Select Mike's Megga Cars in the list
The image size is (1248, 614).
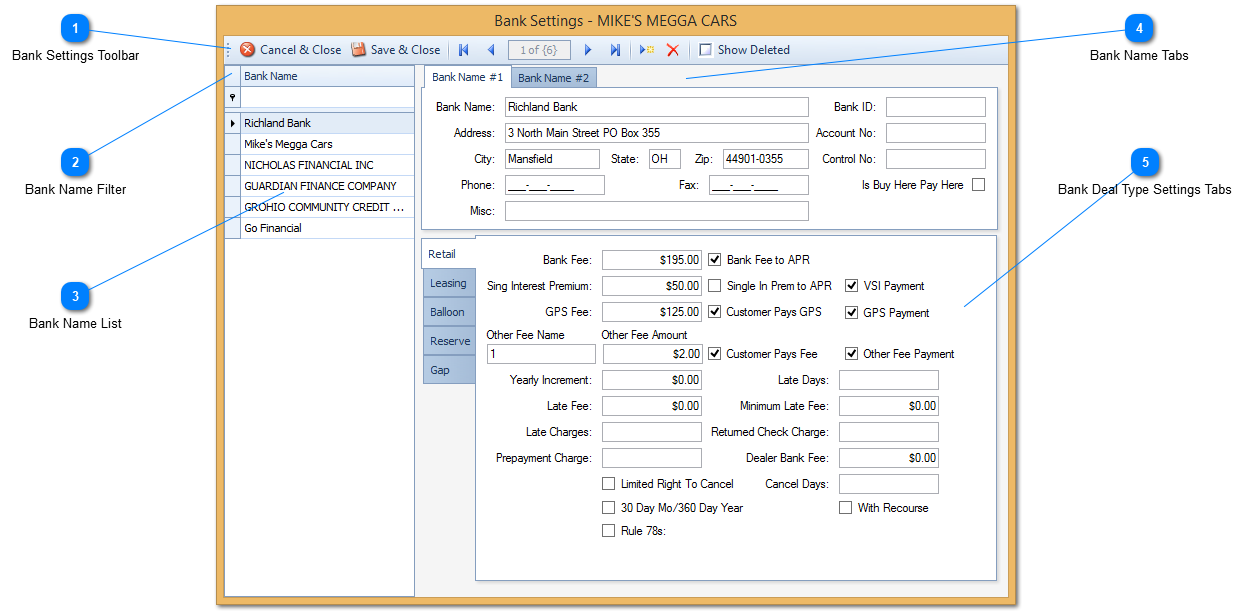(327, 144)
